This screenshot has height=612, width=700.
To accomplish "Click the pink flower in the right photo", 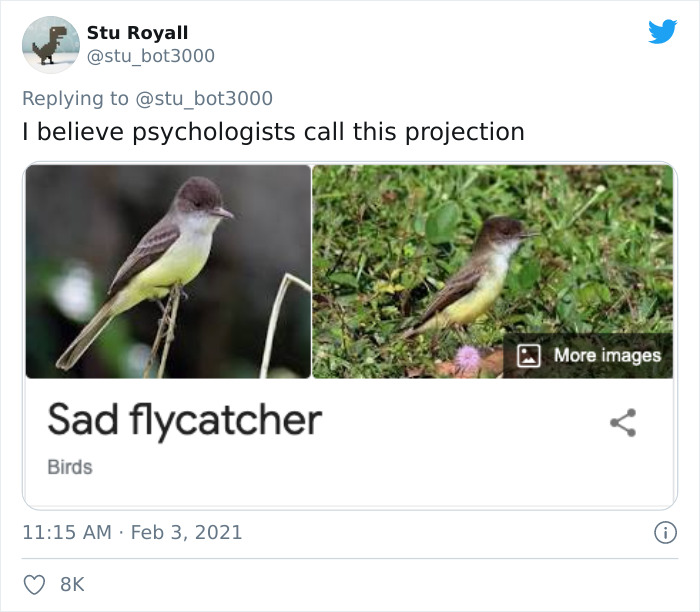I will (x=467, y=359).
